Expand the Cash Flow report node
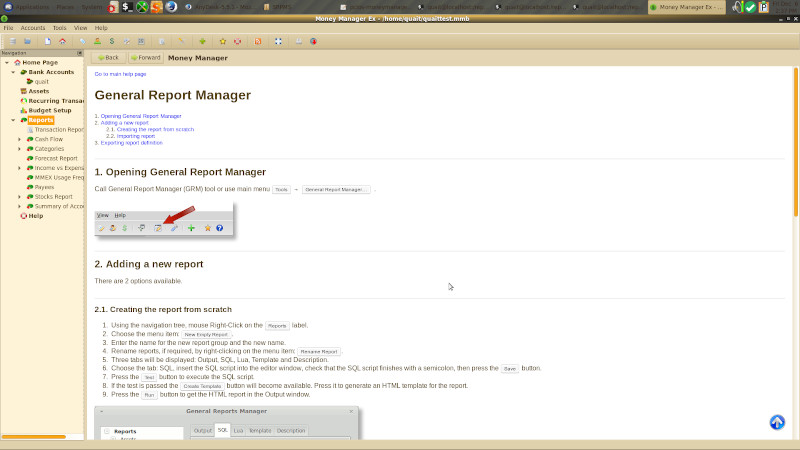The width and height of the screenshot is (800, 450). pyautogui.click(x=19, y=139)
